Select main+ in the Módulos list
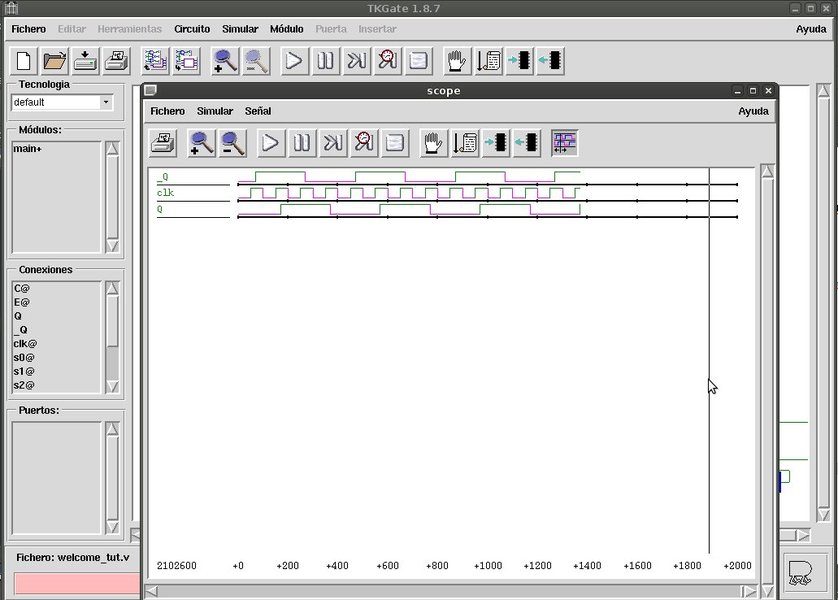 (27, 149)
